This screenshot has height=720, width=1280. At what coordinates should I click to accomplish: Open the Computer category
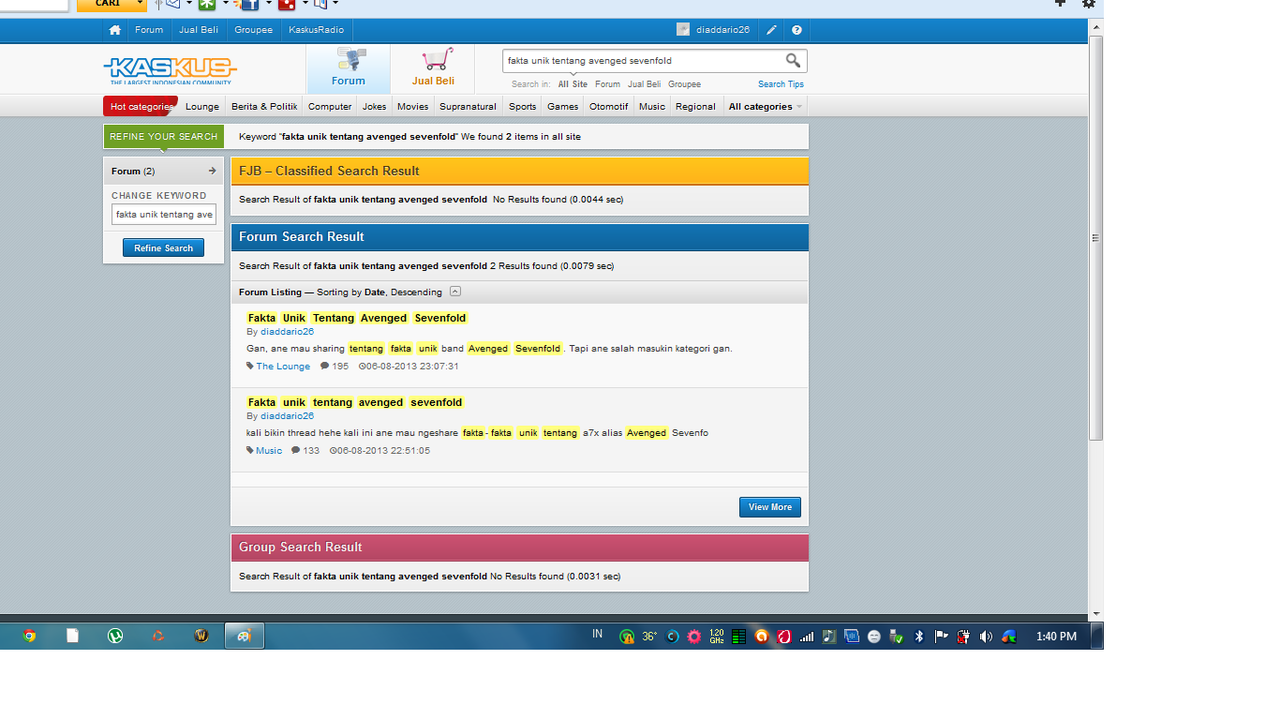(x=330, y=106)
